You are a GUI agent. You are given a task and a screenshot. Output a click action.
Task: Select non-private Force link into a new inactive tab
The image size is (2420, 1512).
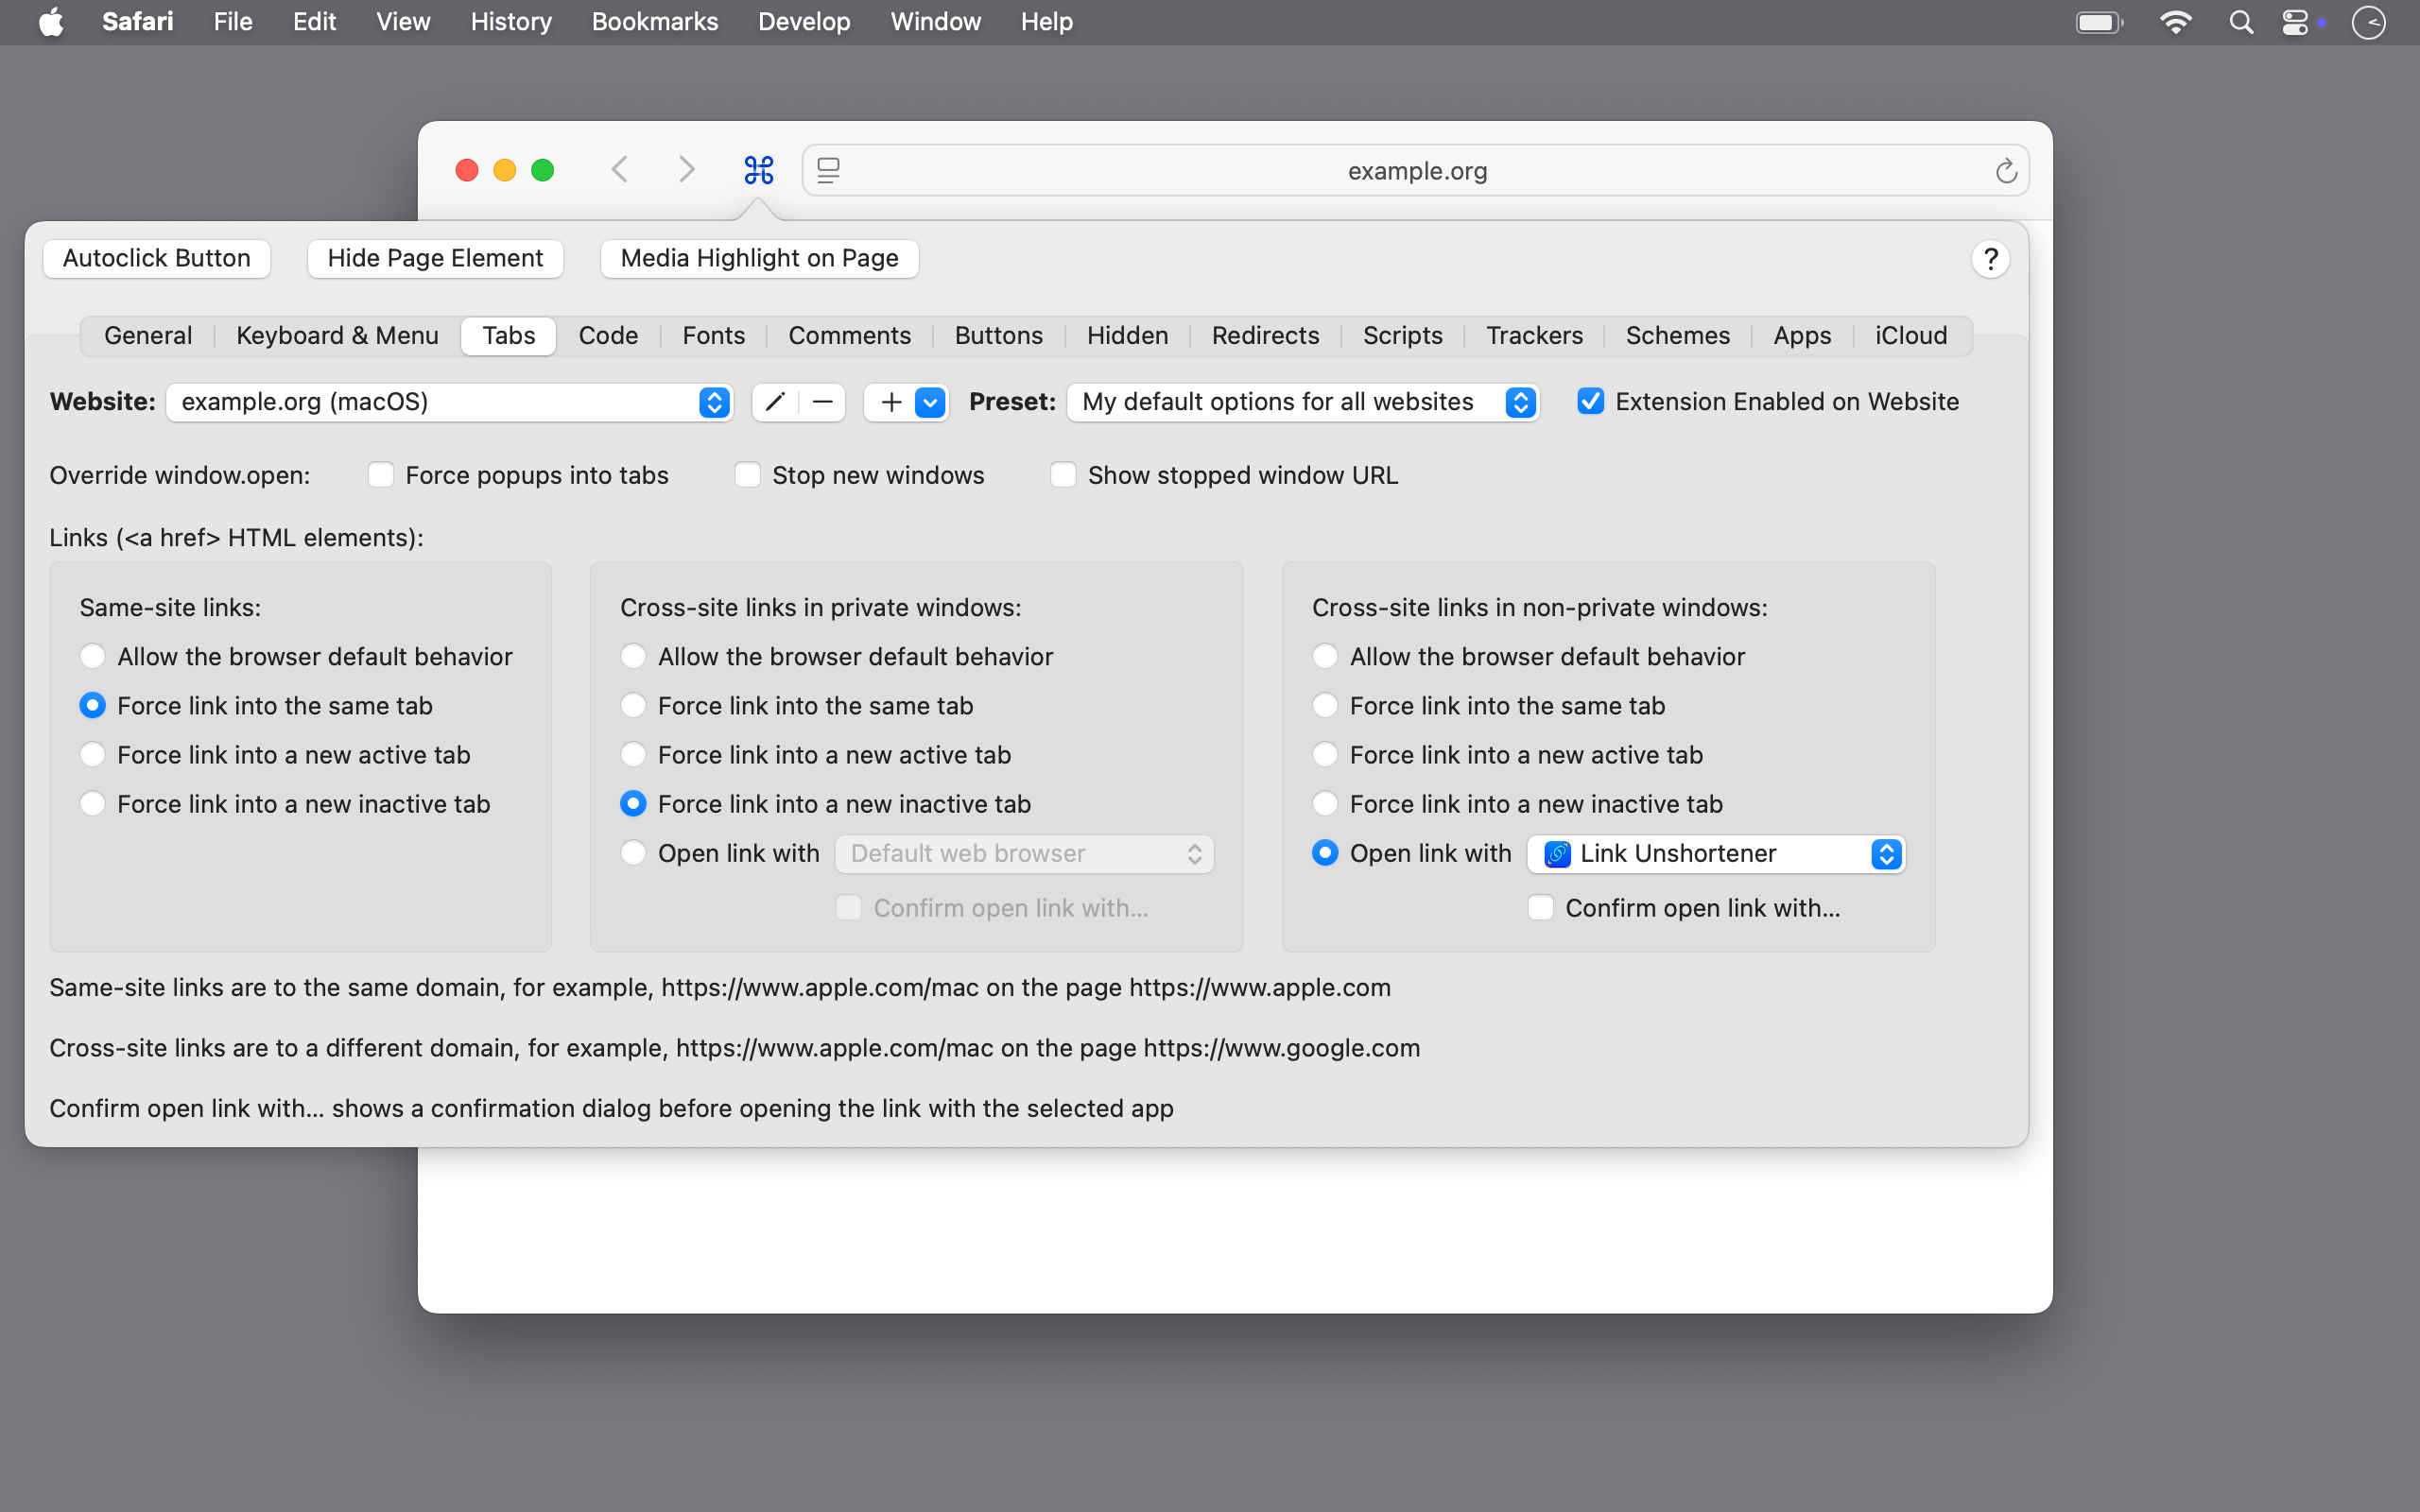[x=1325, y=804]
